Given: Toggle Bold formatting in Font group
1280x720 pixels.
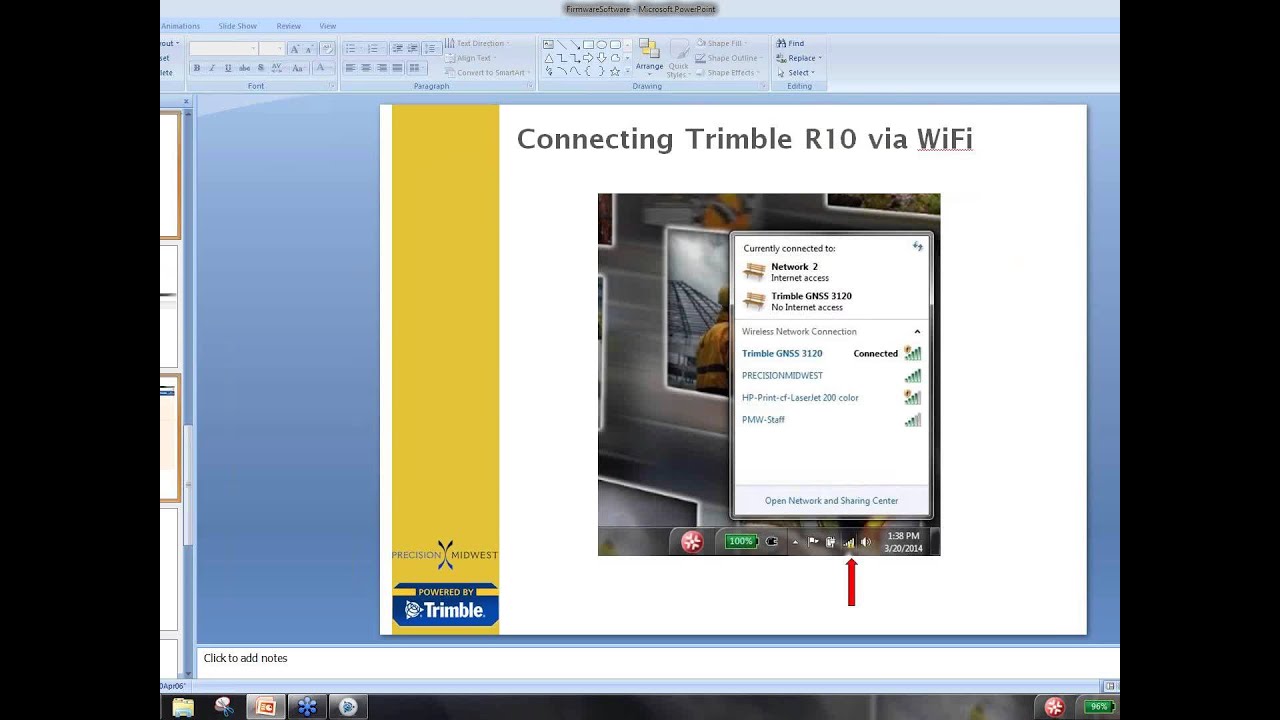Looking at the screenshot, I should click(197, 68).
